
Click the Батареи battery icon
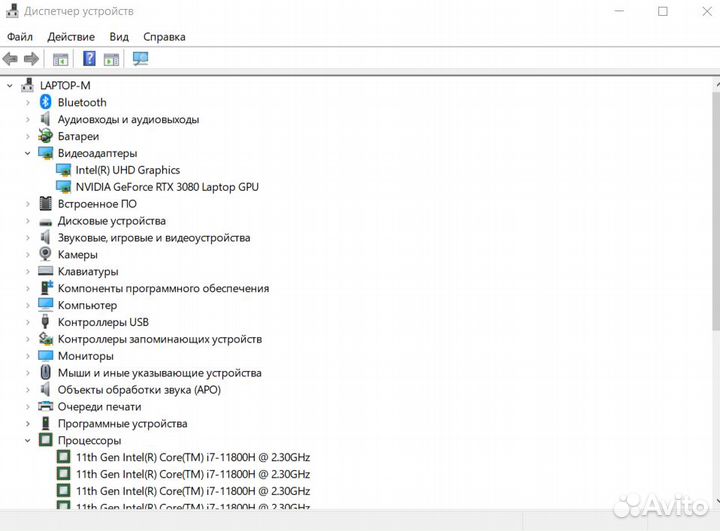point(46,136)
